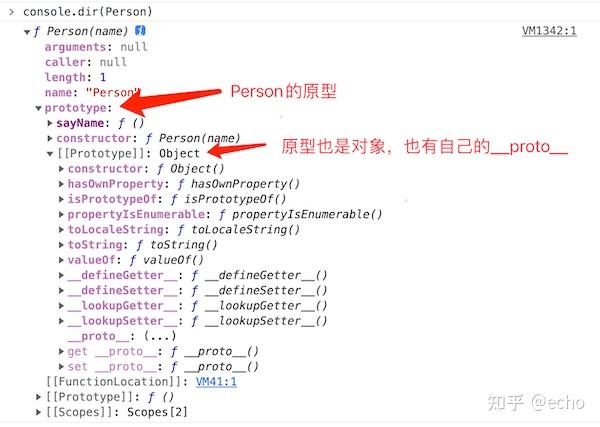Expand the isPrototypeOf function entry
Screen dimensions: 600x427
(61, 199)
